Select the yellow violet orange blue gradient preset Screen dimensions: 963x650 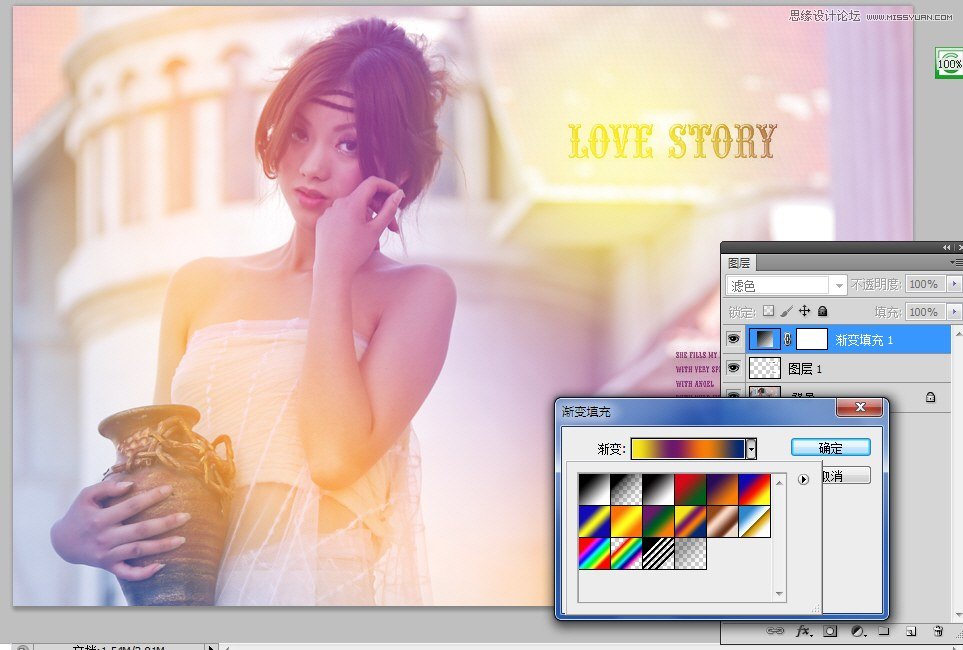[690, 522]
